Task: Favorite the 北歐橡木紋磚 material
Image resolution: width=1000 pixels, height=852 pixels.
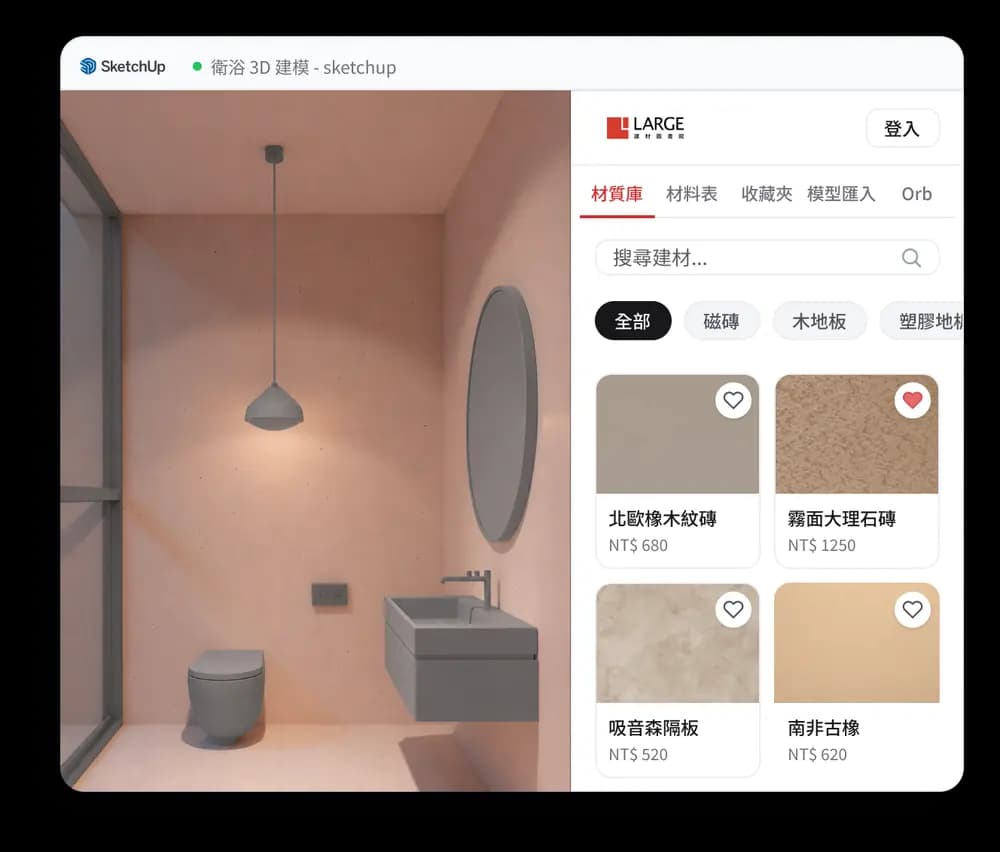Action: (x=733, y=400)
